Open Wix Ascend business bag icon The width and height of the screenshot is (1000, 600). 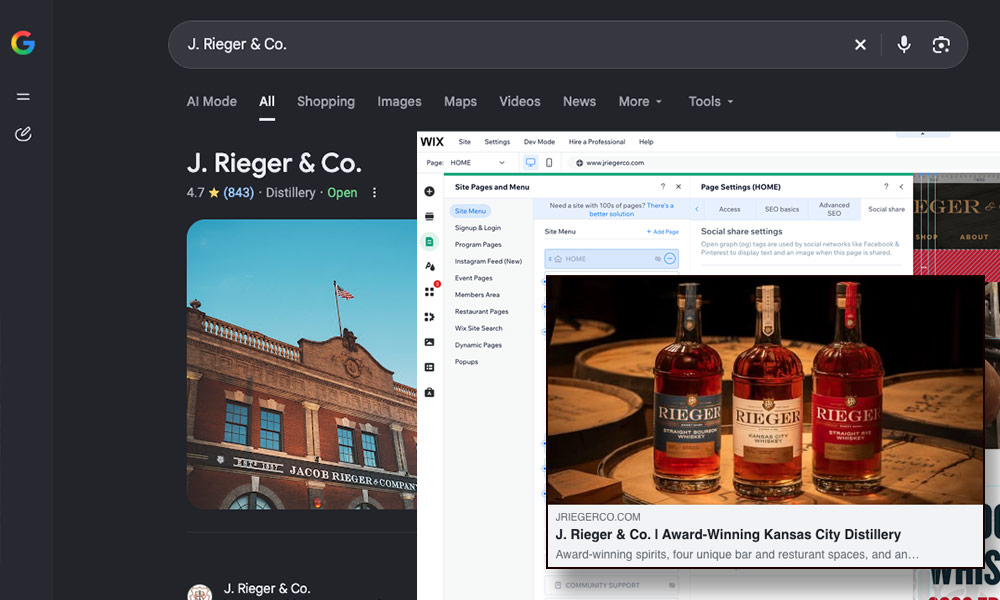[429, 392]
